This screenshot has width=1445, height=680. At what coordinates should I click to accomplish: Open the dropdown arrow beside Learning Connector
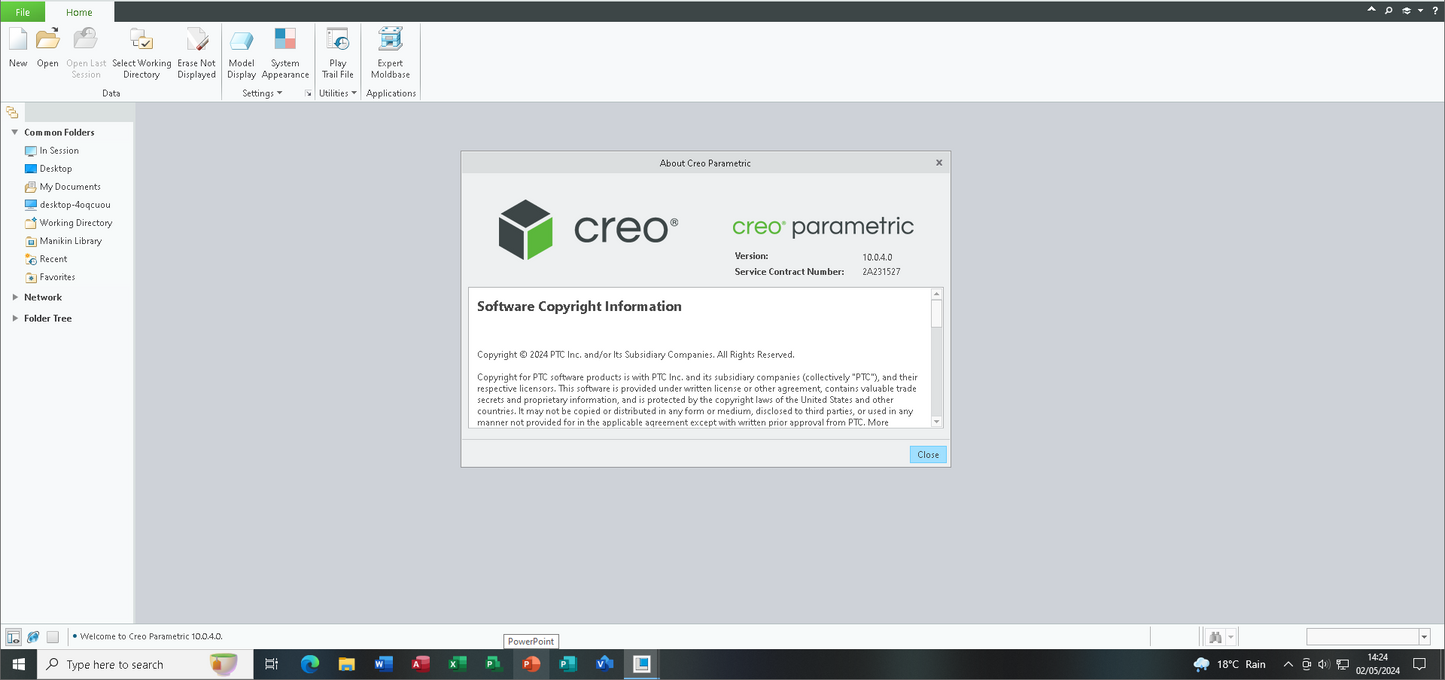pyautogui.click(x=1420, y=10)
